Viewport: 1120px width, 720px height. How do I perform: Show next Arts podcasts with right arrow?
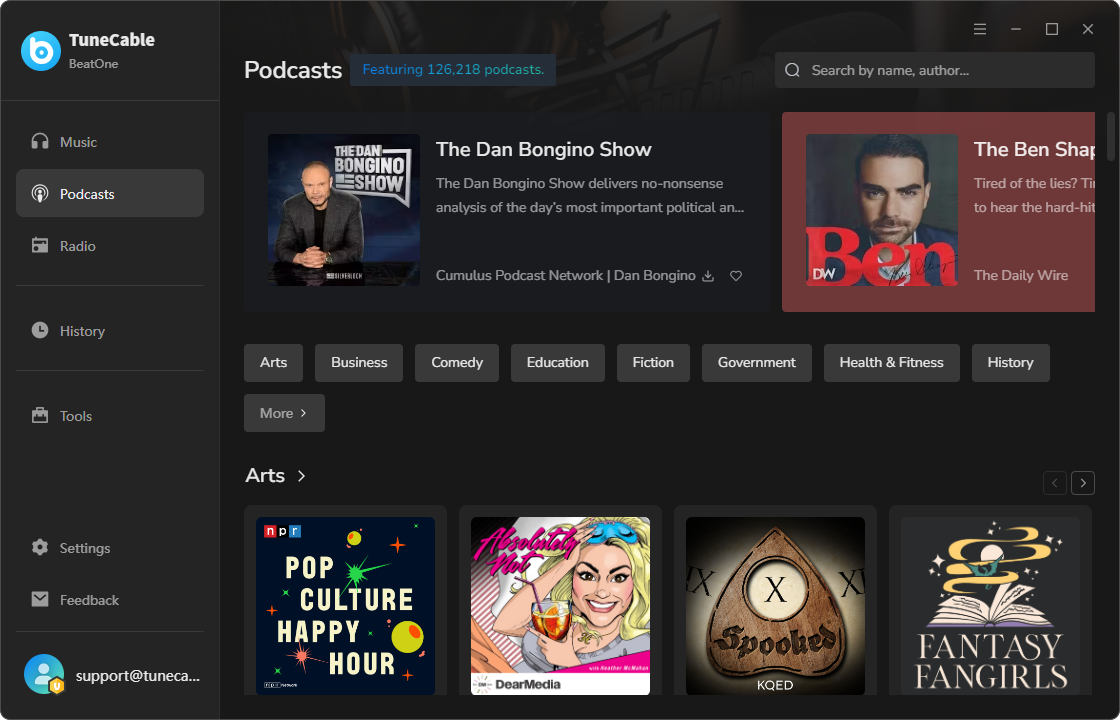1083,483
